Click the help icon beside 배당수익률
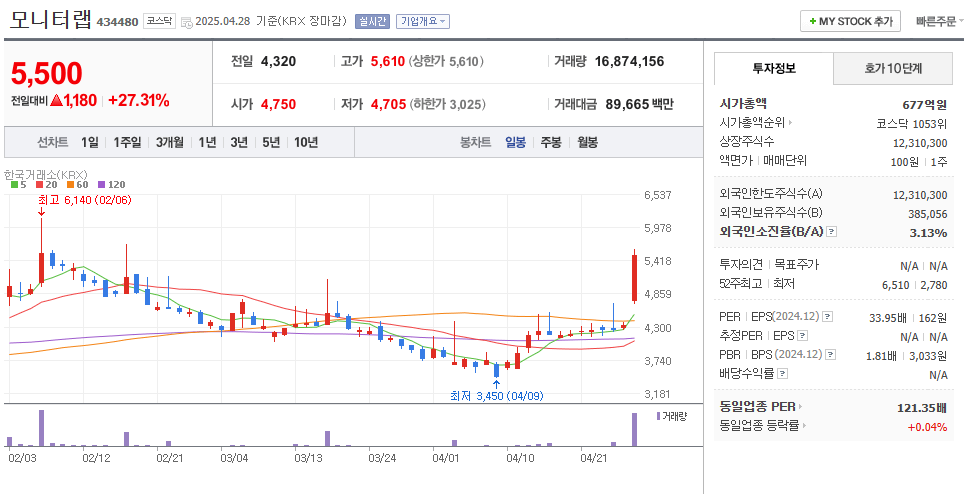Image resolution: width=968 pixels, height=494 pixels. [782, 374]
